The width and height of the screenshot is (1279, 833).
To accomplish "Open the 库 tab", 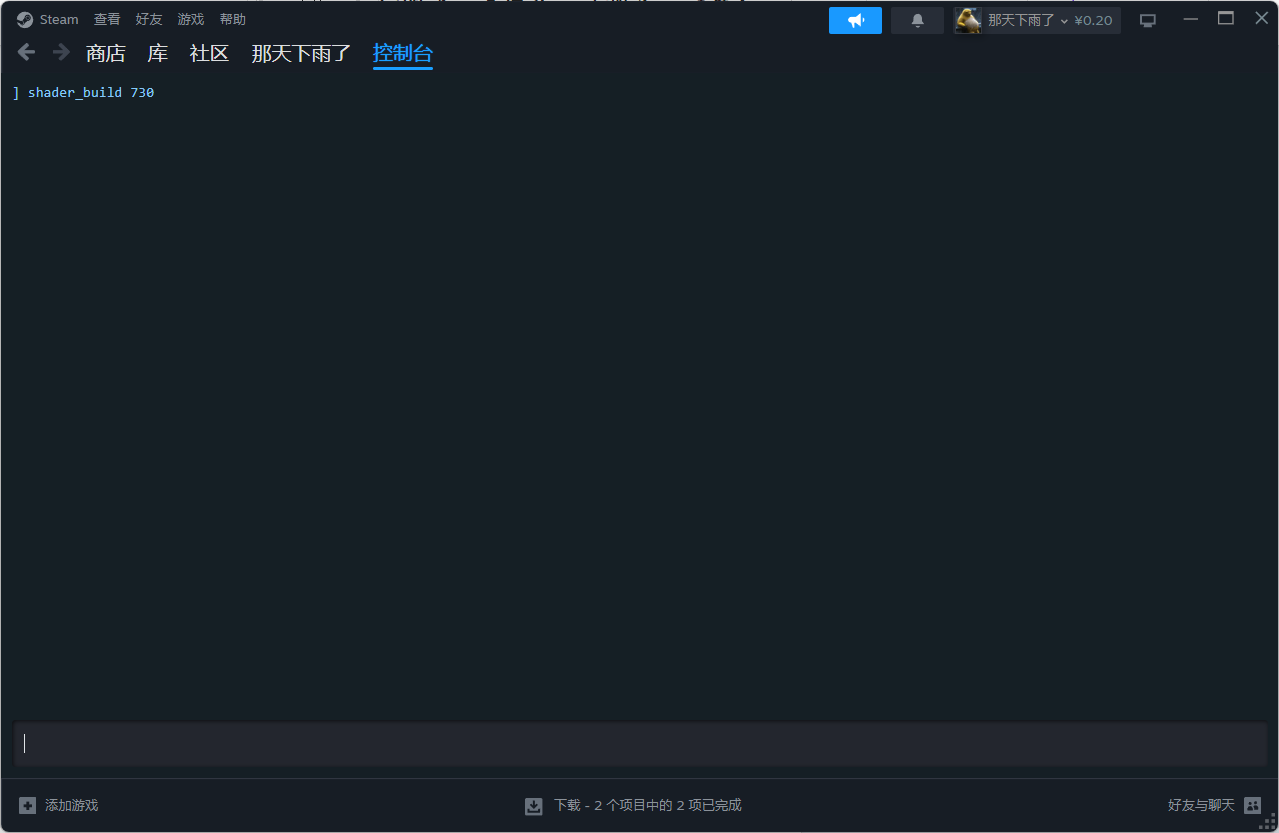I will [x=158, y=53].
